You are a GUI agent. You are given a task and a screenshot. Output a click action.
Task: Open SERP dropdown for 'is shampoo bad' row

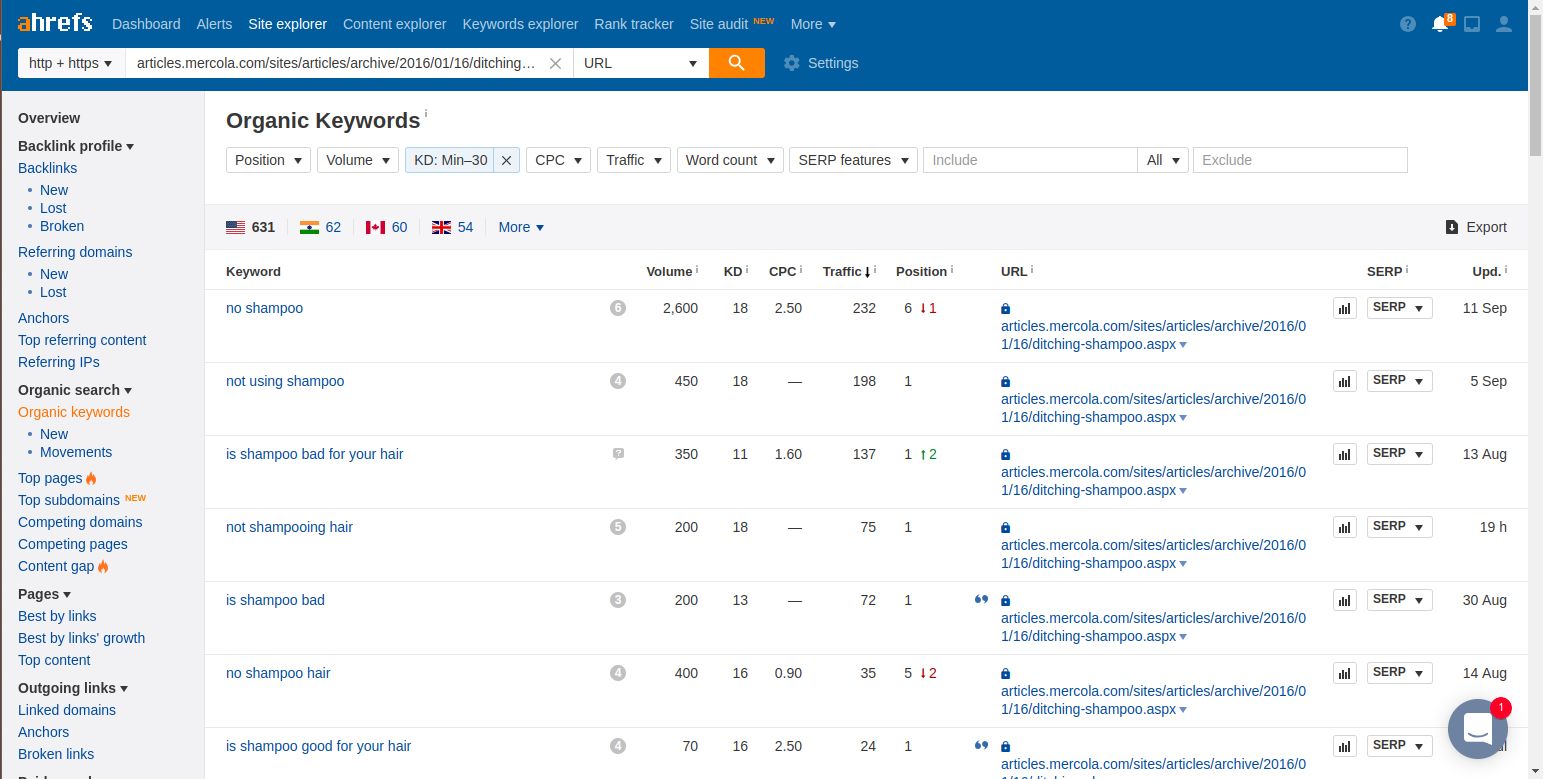pyautogui.click(x=1399, y=600)
